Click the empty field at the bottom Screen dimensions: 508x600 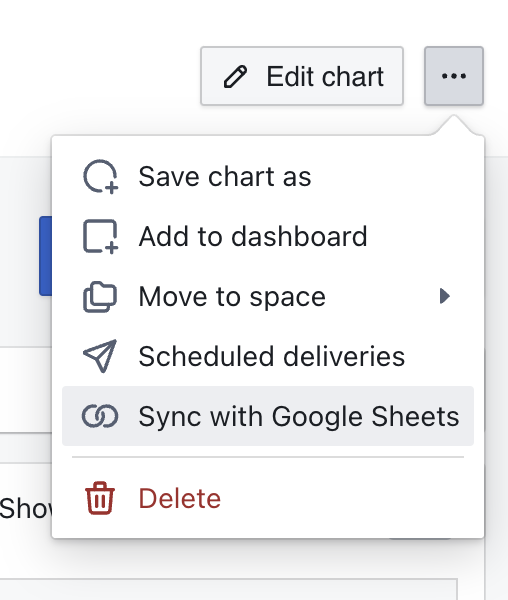click(228, 589)
